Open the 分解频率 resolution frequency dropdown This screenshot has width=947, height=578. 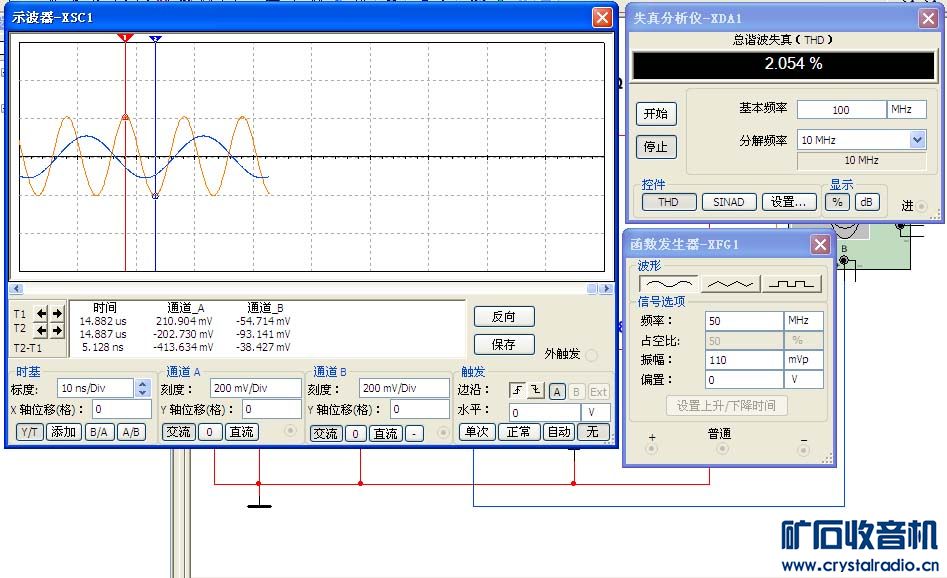[x=917, y=140]
